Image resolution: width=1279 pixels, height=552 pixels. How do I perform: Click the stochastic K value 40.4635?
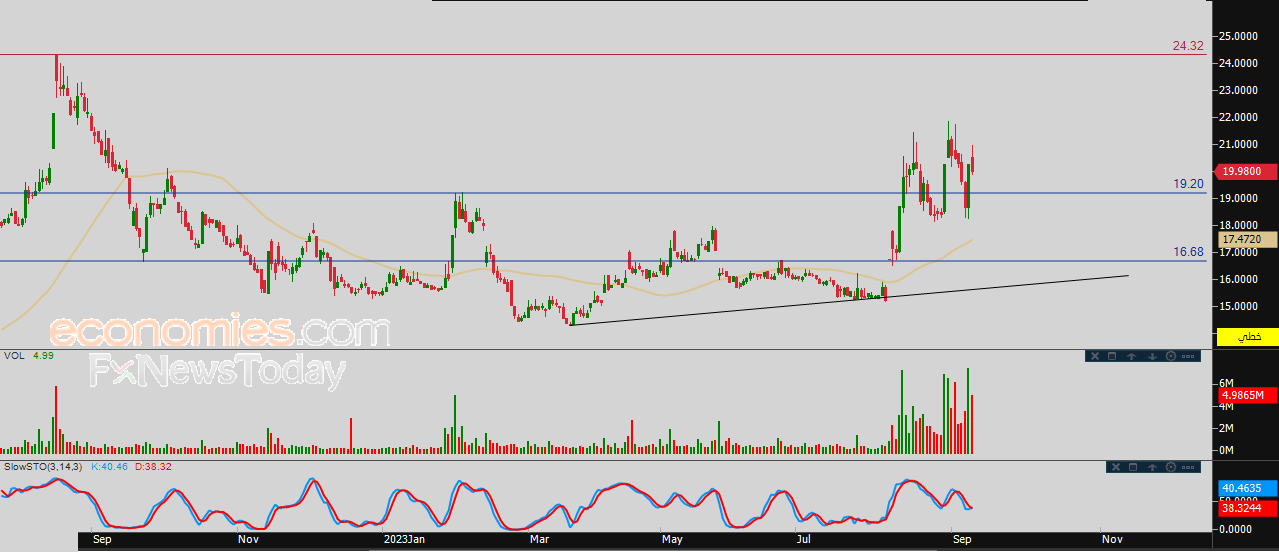(1248, 489)
